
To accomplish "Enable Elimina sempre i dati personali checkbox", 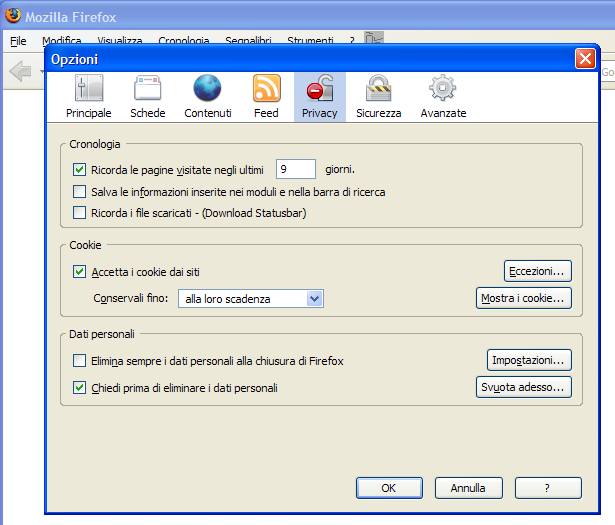I will [80, 361].
